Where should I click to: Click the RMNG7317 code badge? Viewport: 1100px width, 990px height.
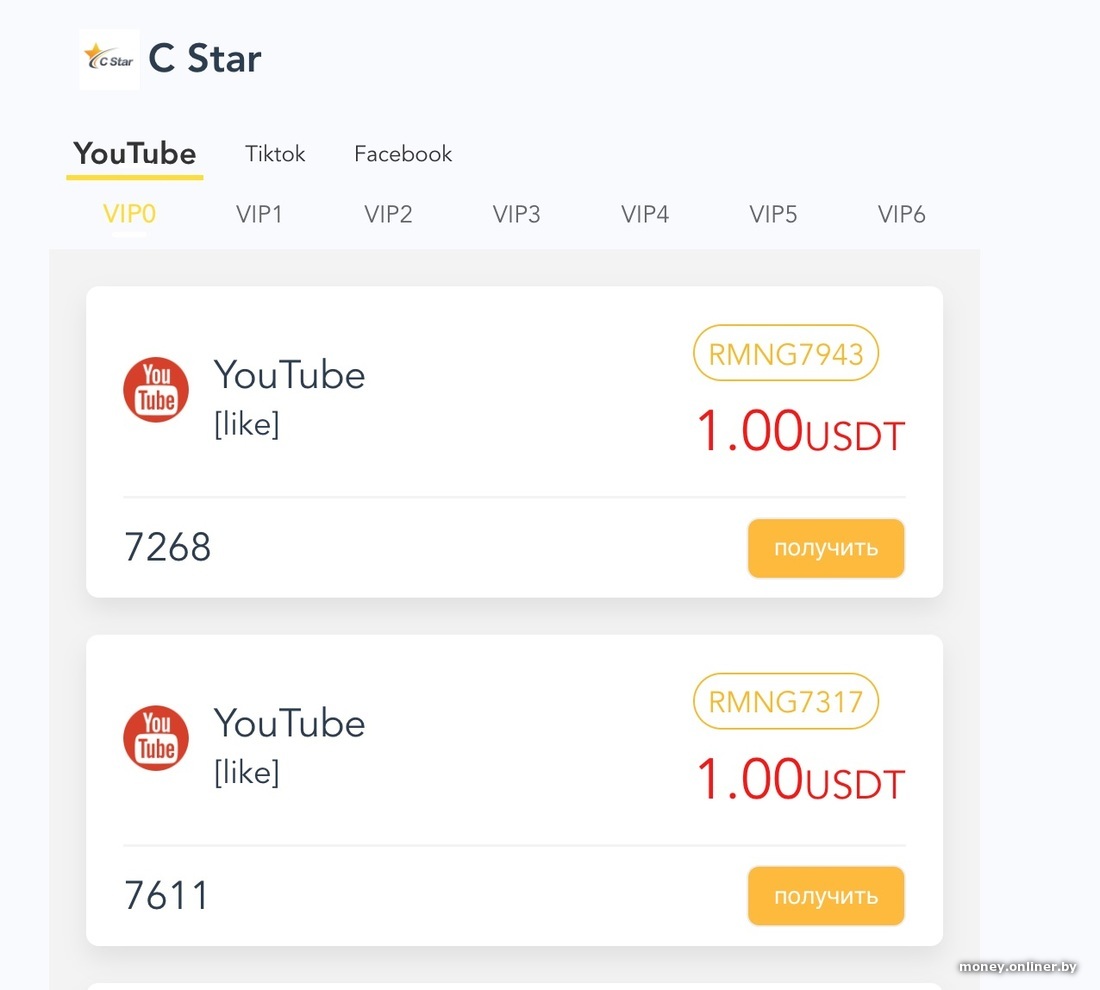(786, 701)
